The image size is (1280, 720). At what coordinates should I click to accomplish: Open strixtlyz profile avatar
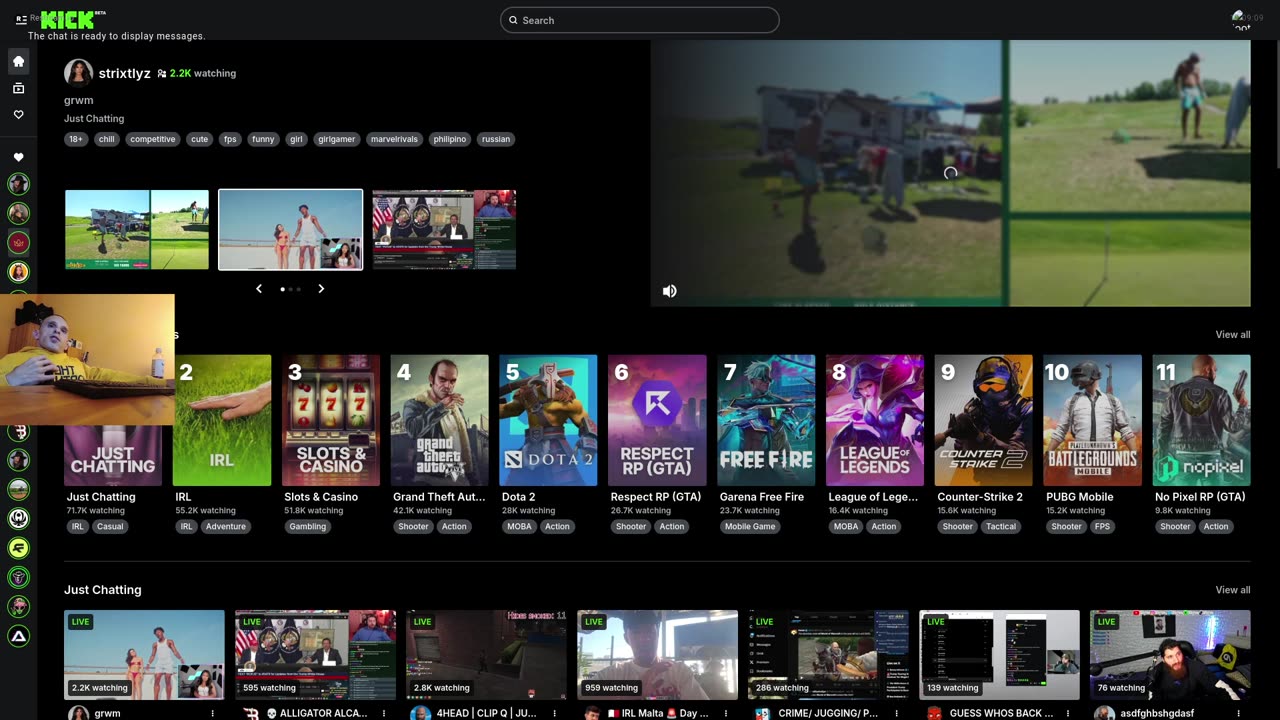[78, 73]
